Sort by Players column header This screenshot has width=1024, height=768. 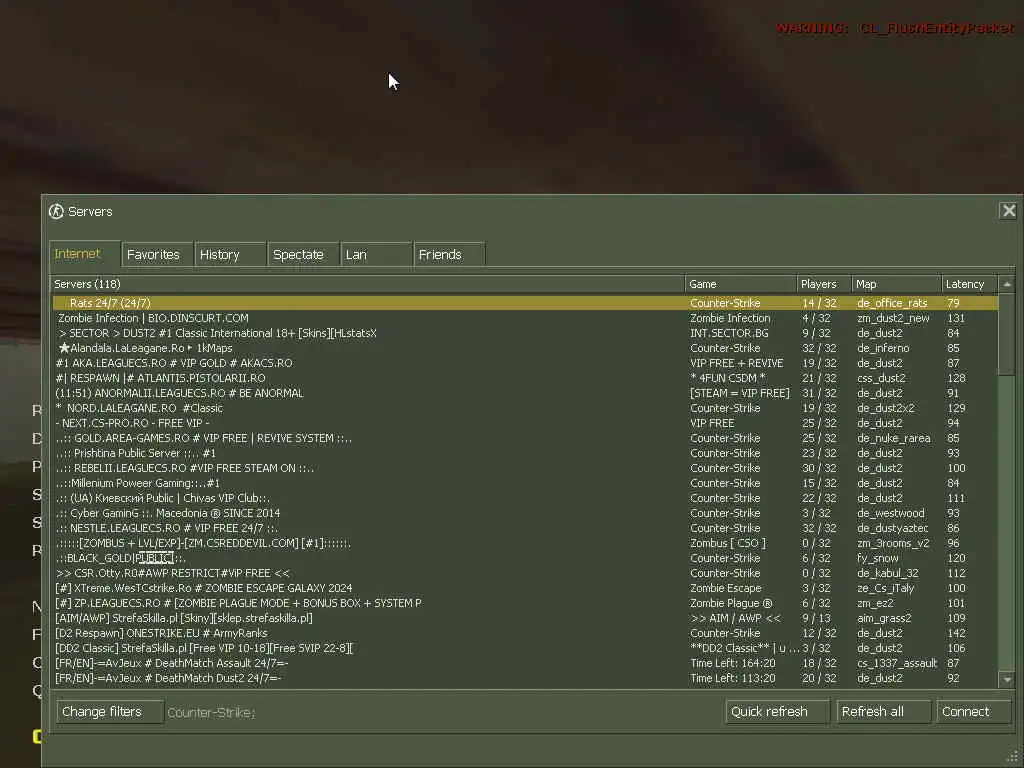coord(824,284)
